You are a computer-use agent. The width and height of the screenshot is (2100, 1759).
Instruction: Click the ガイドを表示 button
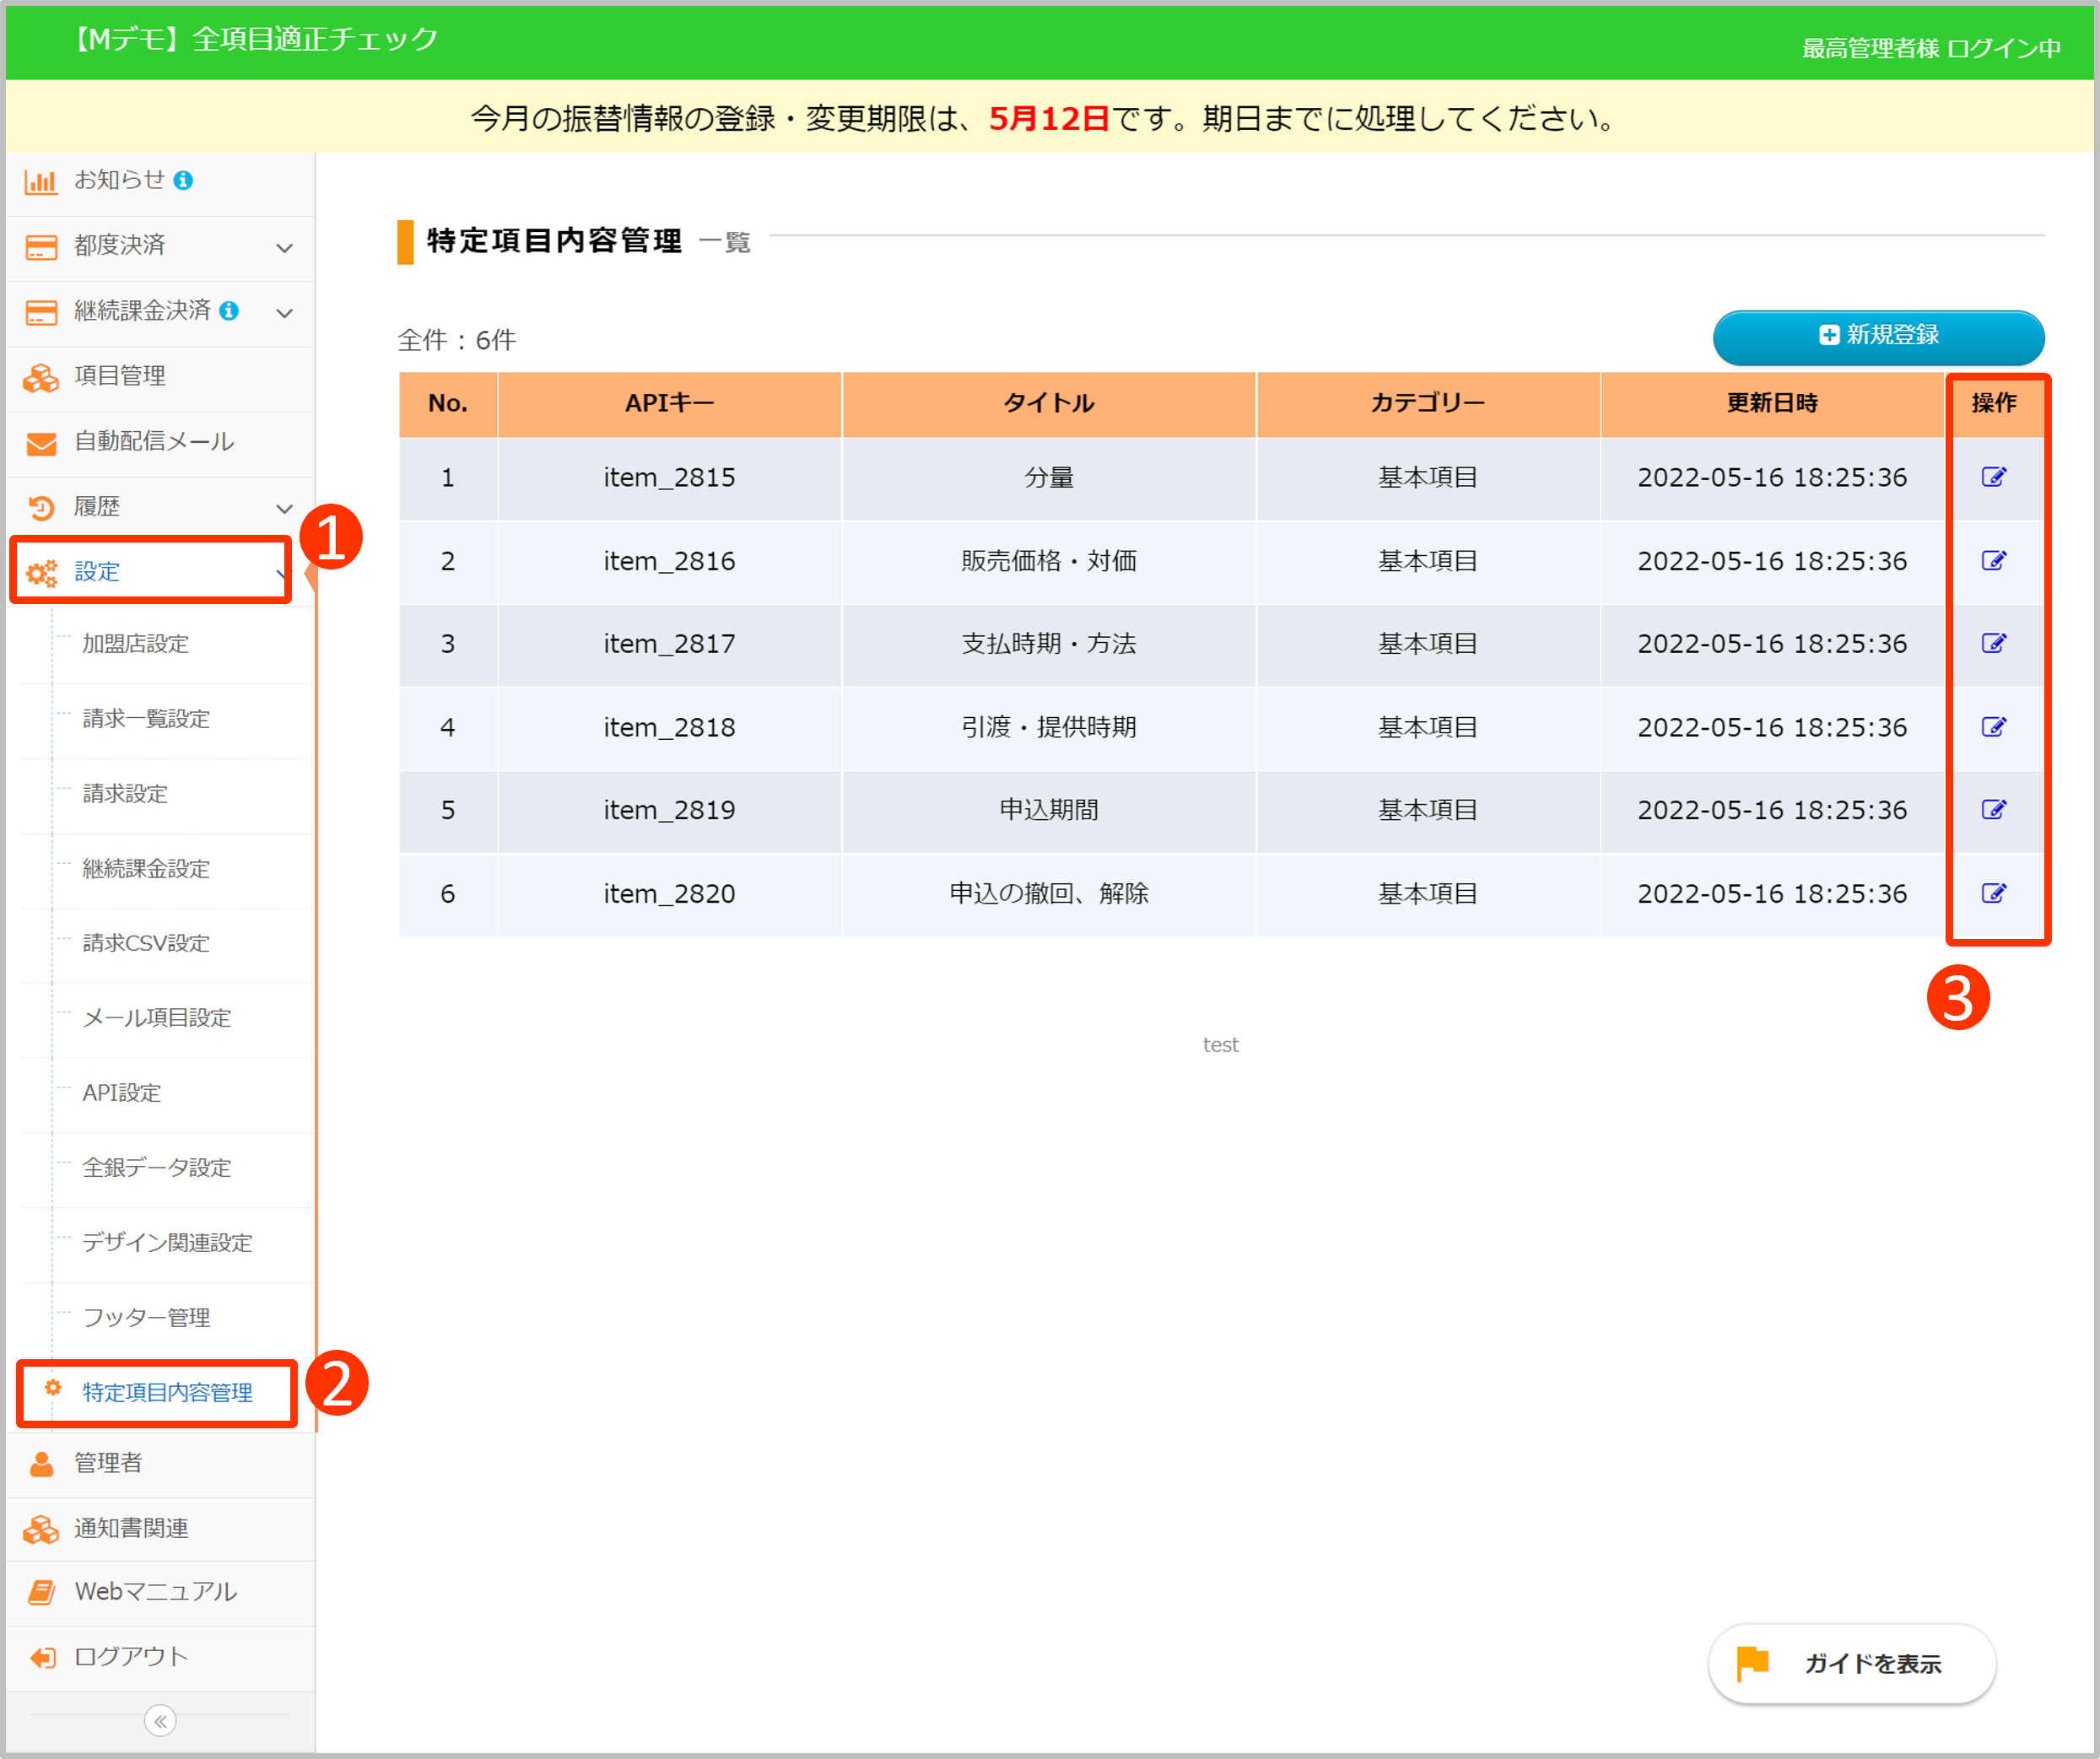tap(1871, 1663)
